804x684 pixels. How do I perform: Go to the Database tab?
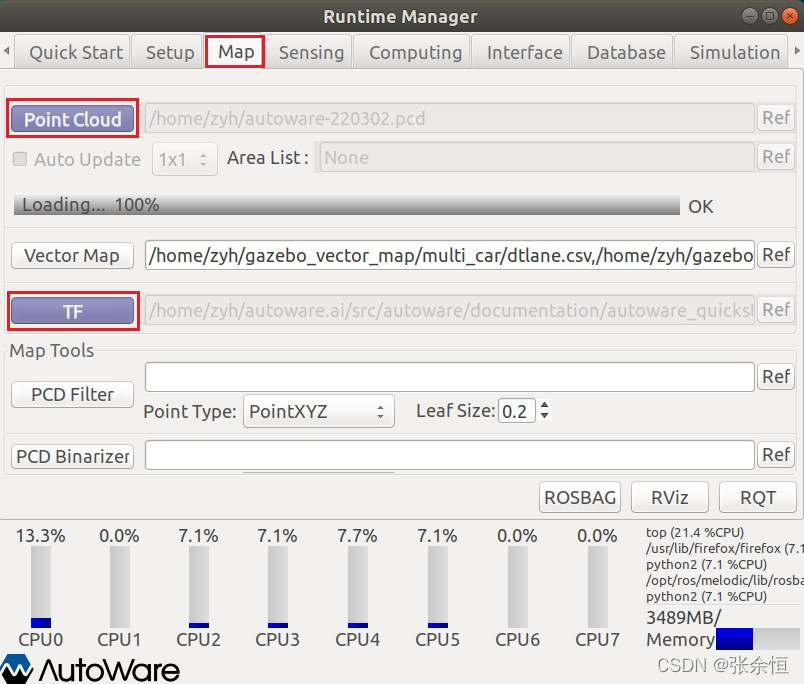point(622,52)
